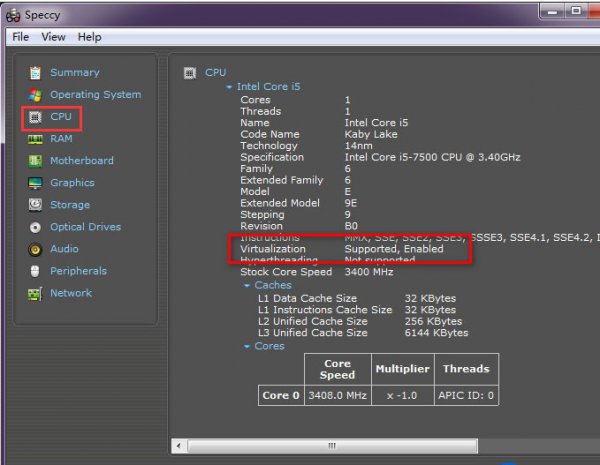Show the Graphics section label
Screen dimensions: 600x465
pos(72,183)
